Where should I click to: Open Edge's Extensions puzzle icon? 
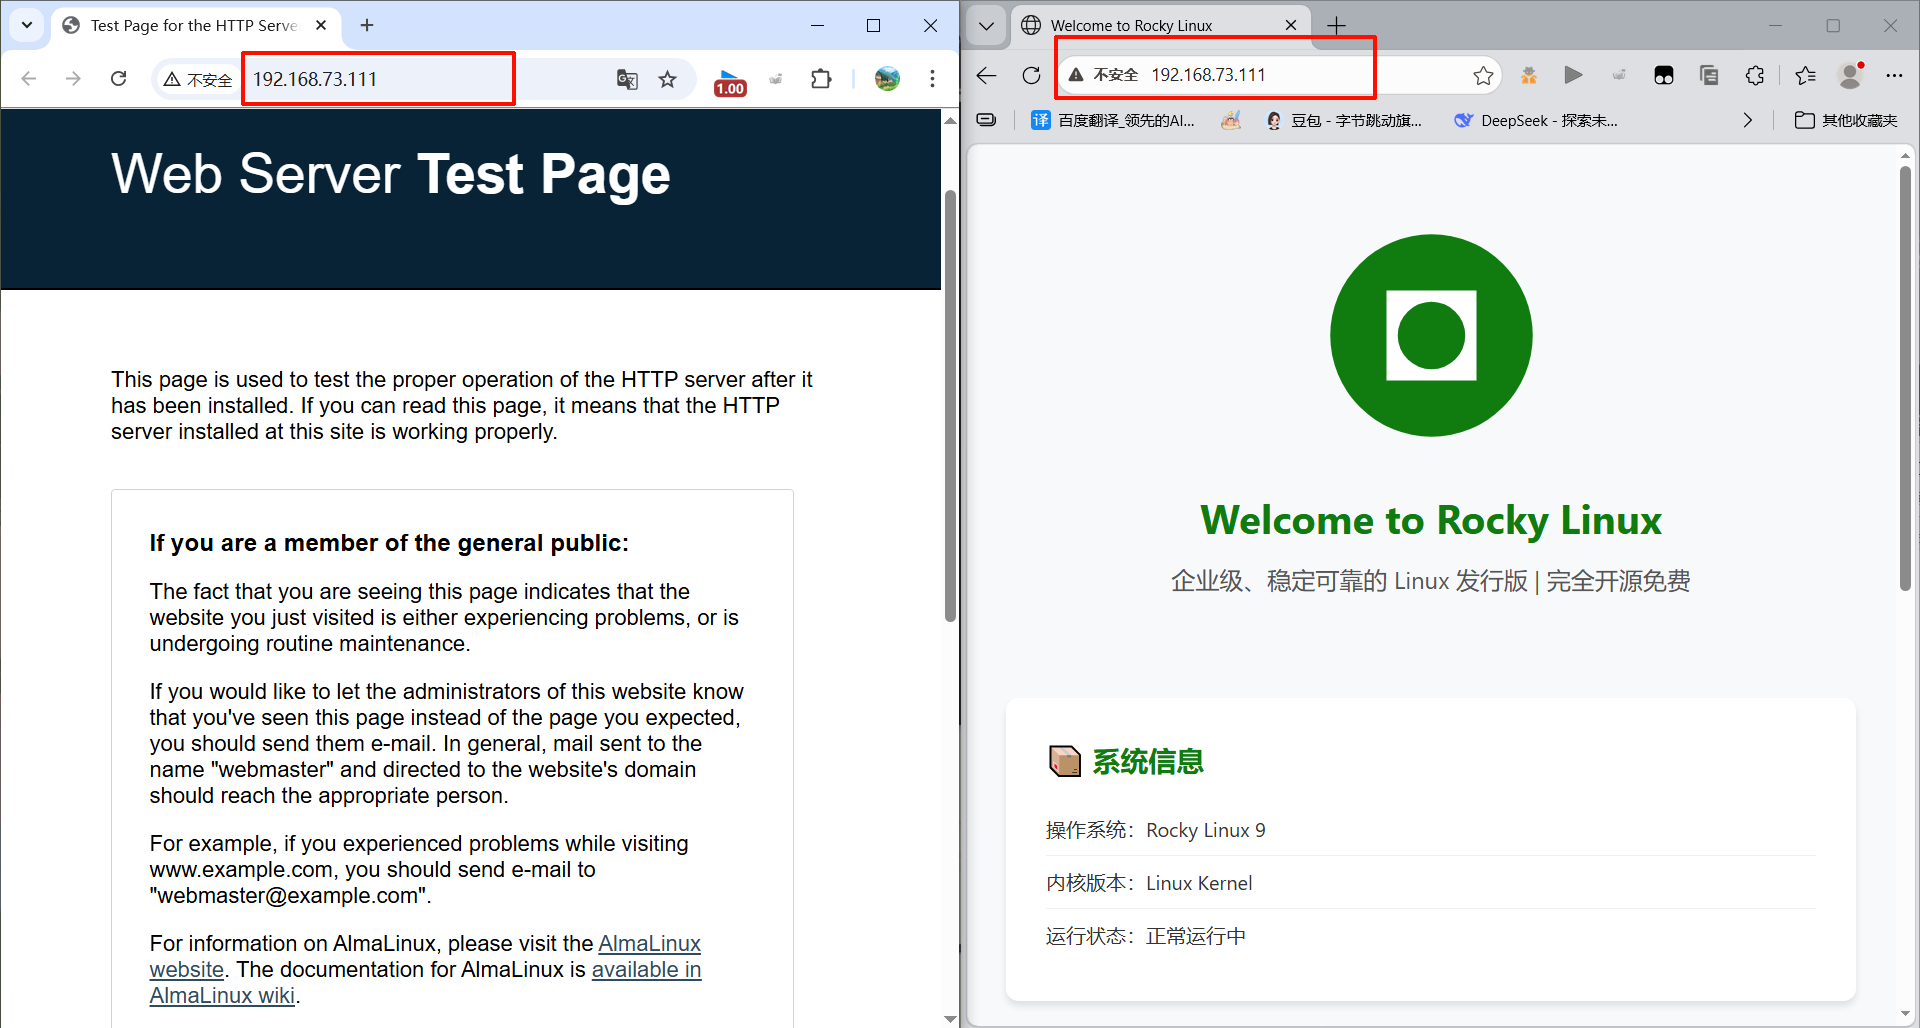point(1755,75)
